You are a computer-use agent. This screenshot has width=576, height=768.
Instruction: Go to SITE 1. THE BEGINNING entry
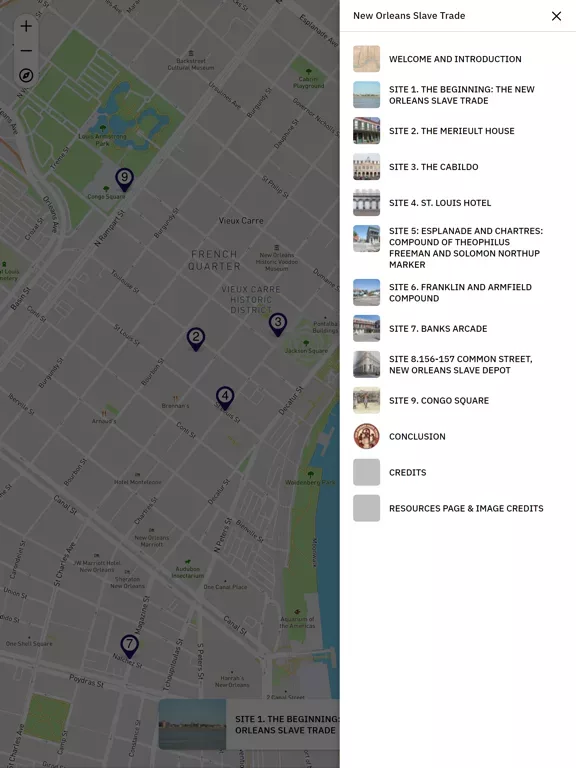click(461, 95)
